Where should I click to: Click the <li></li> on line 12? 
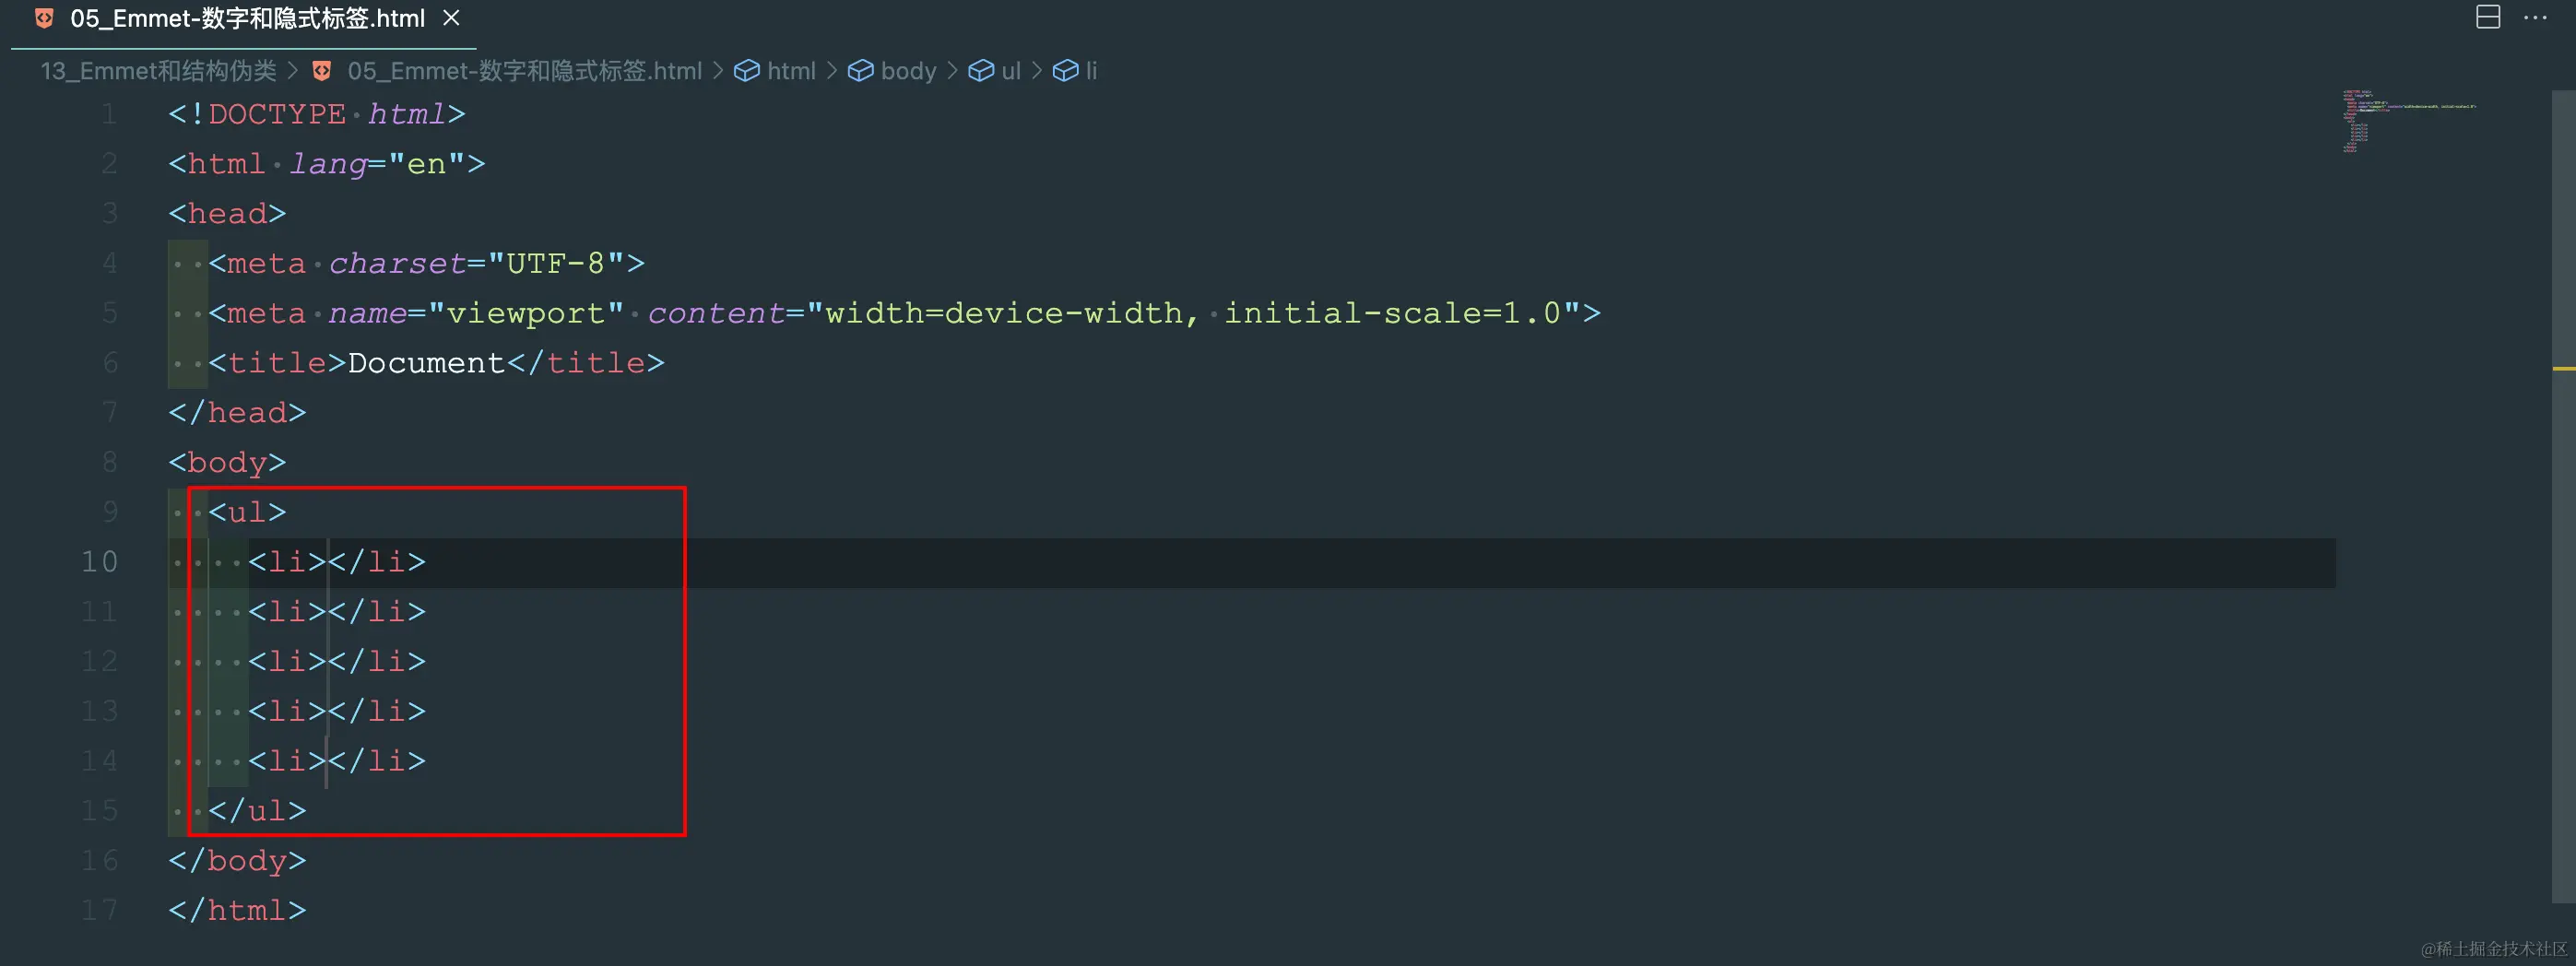tap(337, 662)
